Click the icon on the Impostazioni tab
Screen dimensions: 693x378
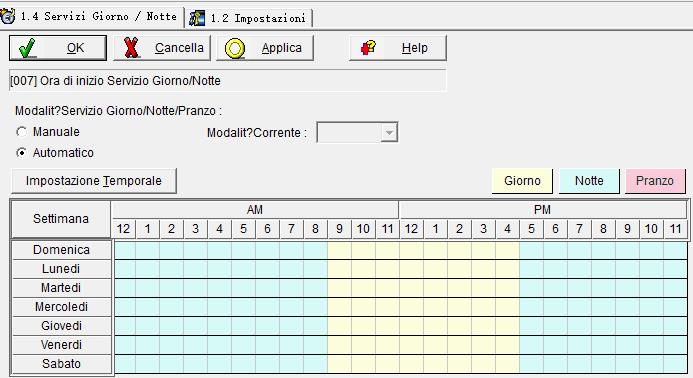point(197,18)
